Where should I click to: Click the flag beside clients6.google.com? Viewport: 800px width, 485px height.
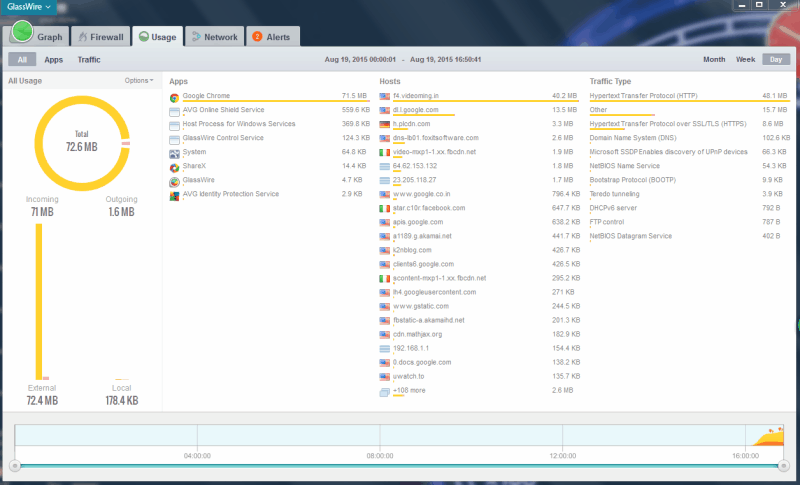click(385, 265)
